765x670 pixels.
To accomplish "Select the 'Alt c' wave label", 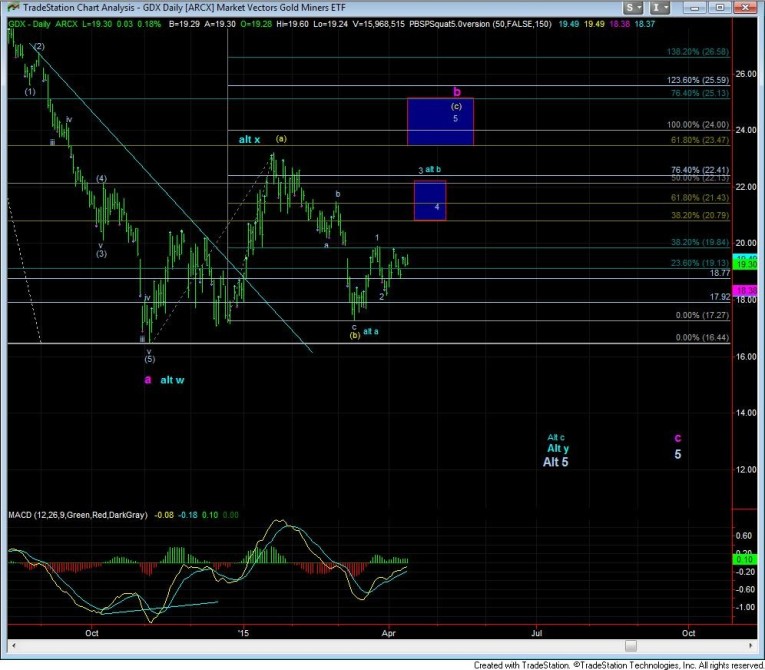I will [556, 437].
